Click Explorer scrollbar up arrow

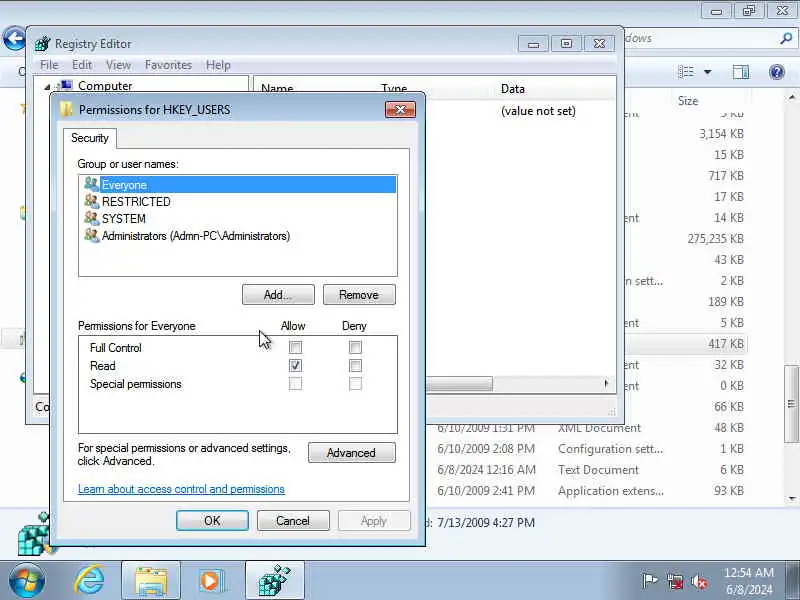coord(792,97)
